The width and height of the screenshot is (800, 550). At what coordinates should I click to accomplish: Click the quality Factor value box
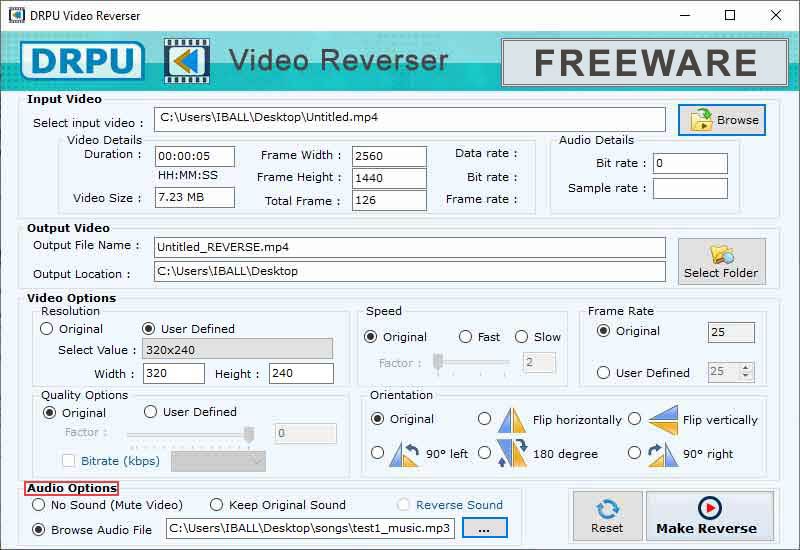coord(306,433)
